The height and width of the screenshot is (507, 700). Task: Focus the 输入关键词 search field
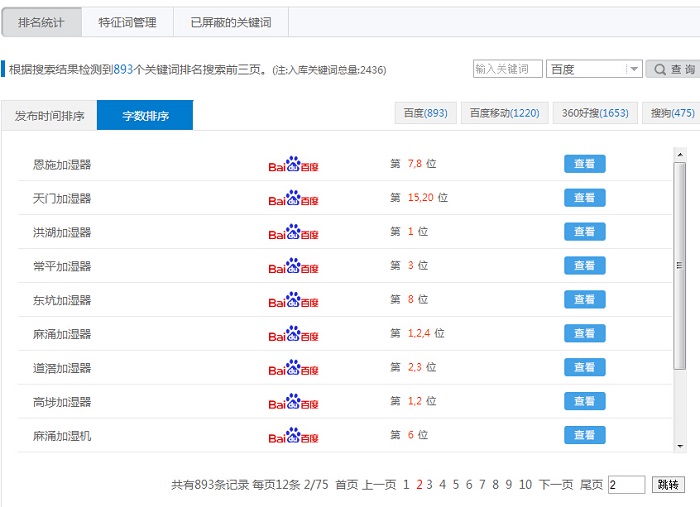[x=507, y=69]
